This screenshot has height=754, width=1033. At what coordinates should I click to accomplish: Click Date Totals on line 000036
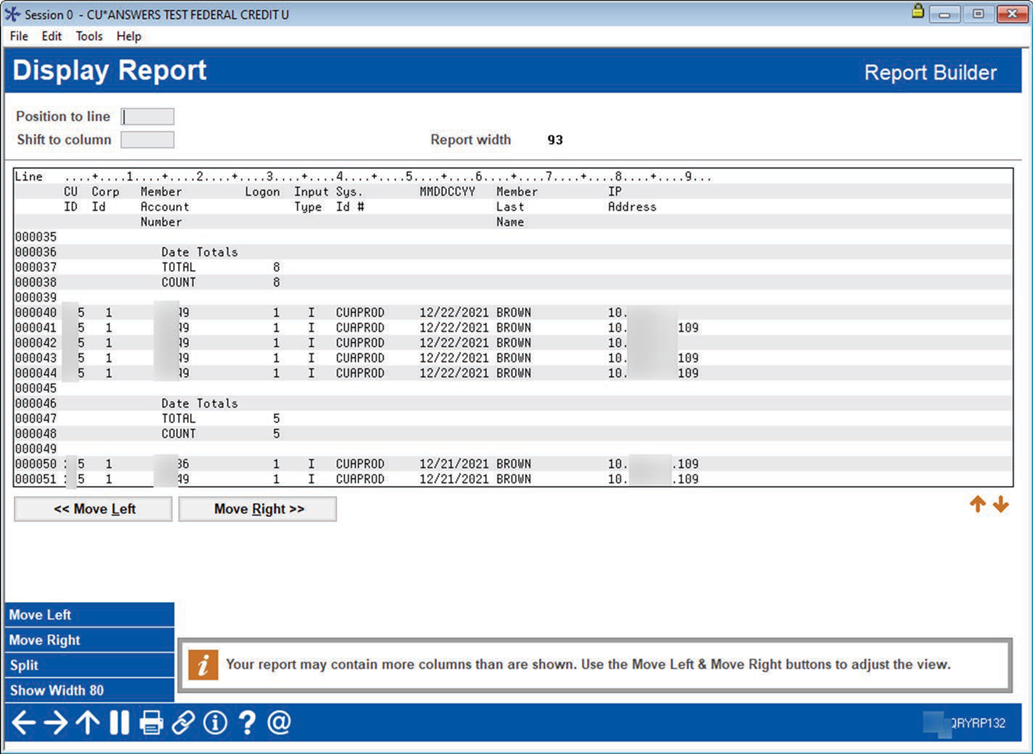tap(200, 252)
